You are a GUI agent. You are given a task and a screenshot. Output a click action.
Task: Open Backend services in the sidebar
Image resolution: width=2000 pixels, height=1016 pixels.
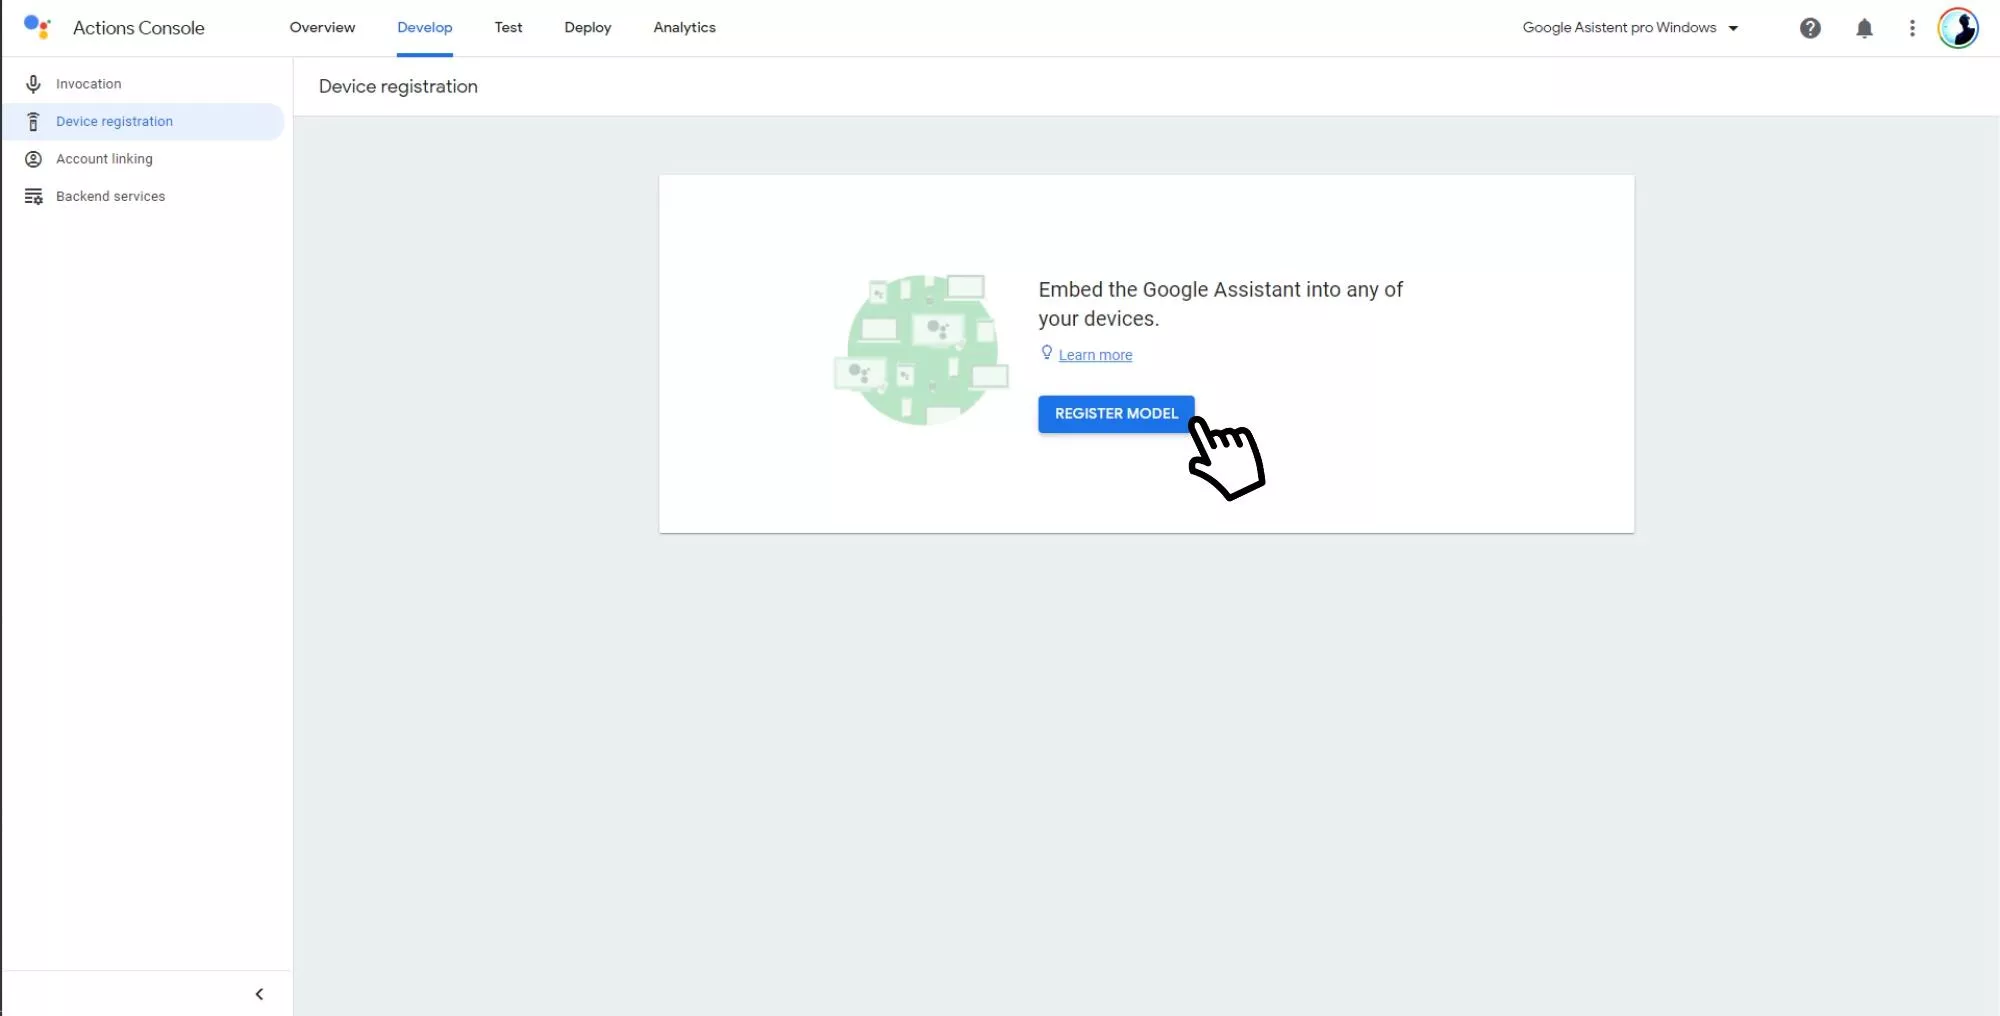point(143,196)
